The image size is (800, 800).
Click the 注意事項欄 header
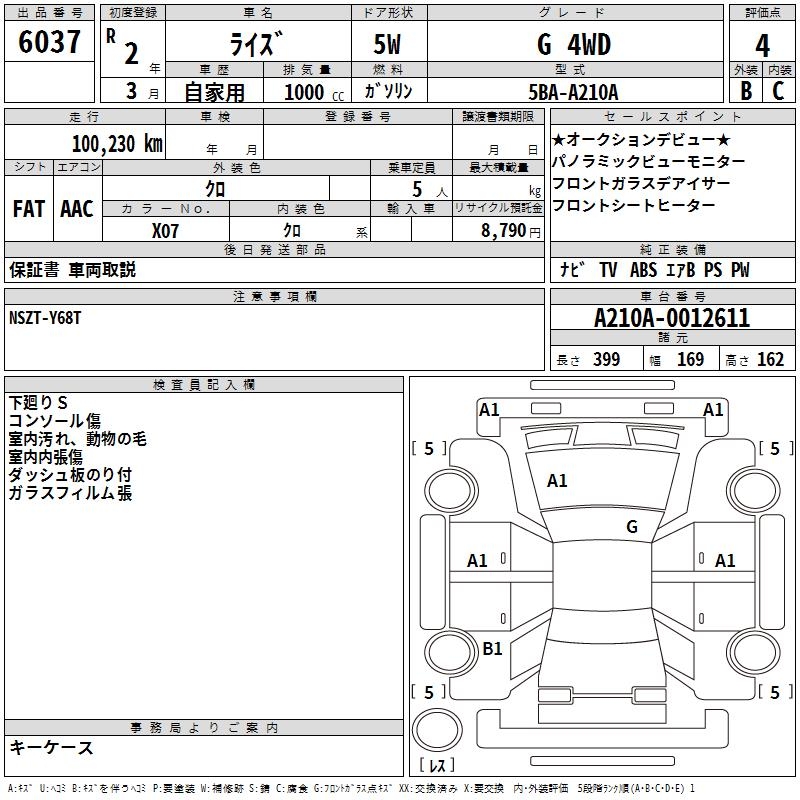pos(274,296)
